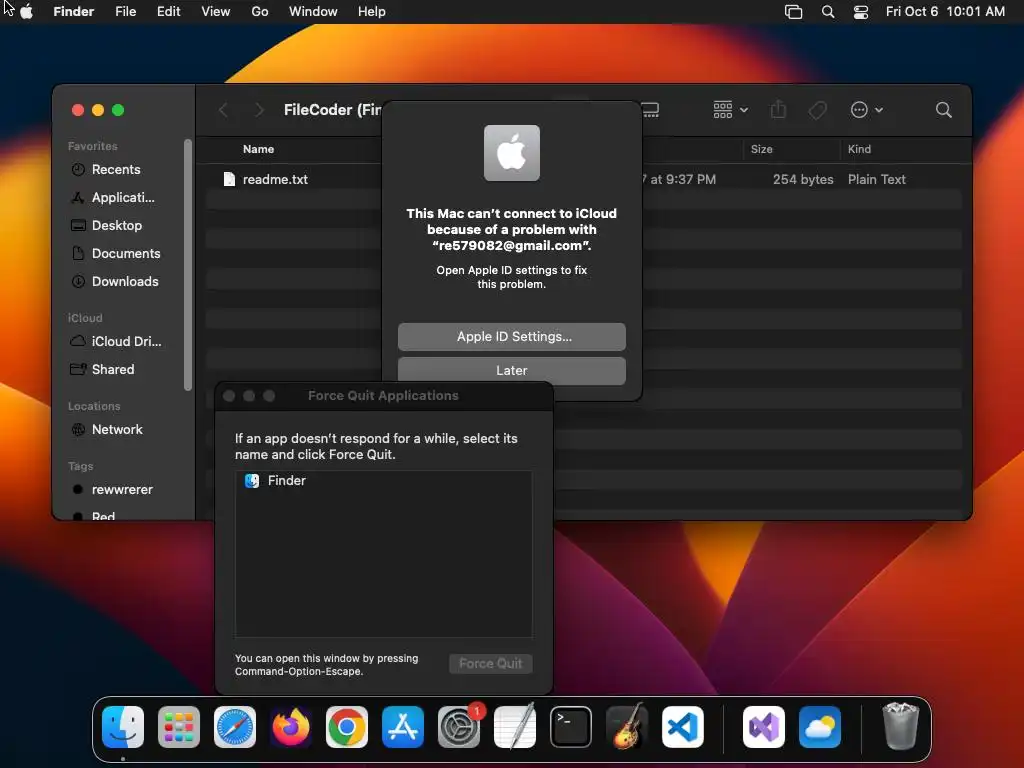
Task: Minimize the Finder window with yellow button
Action: (98, 110)
